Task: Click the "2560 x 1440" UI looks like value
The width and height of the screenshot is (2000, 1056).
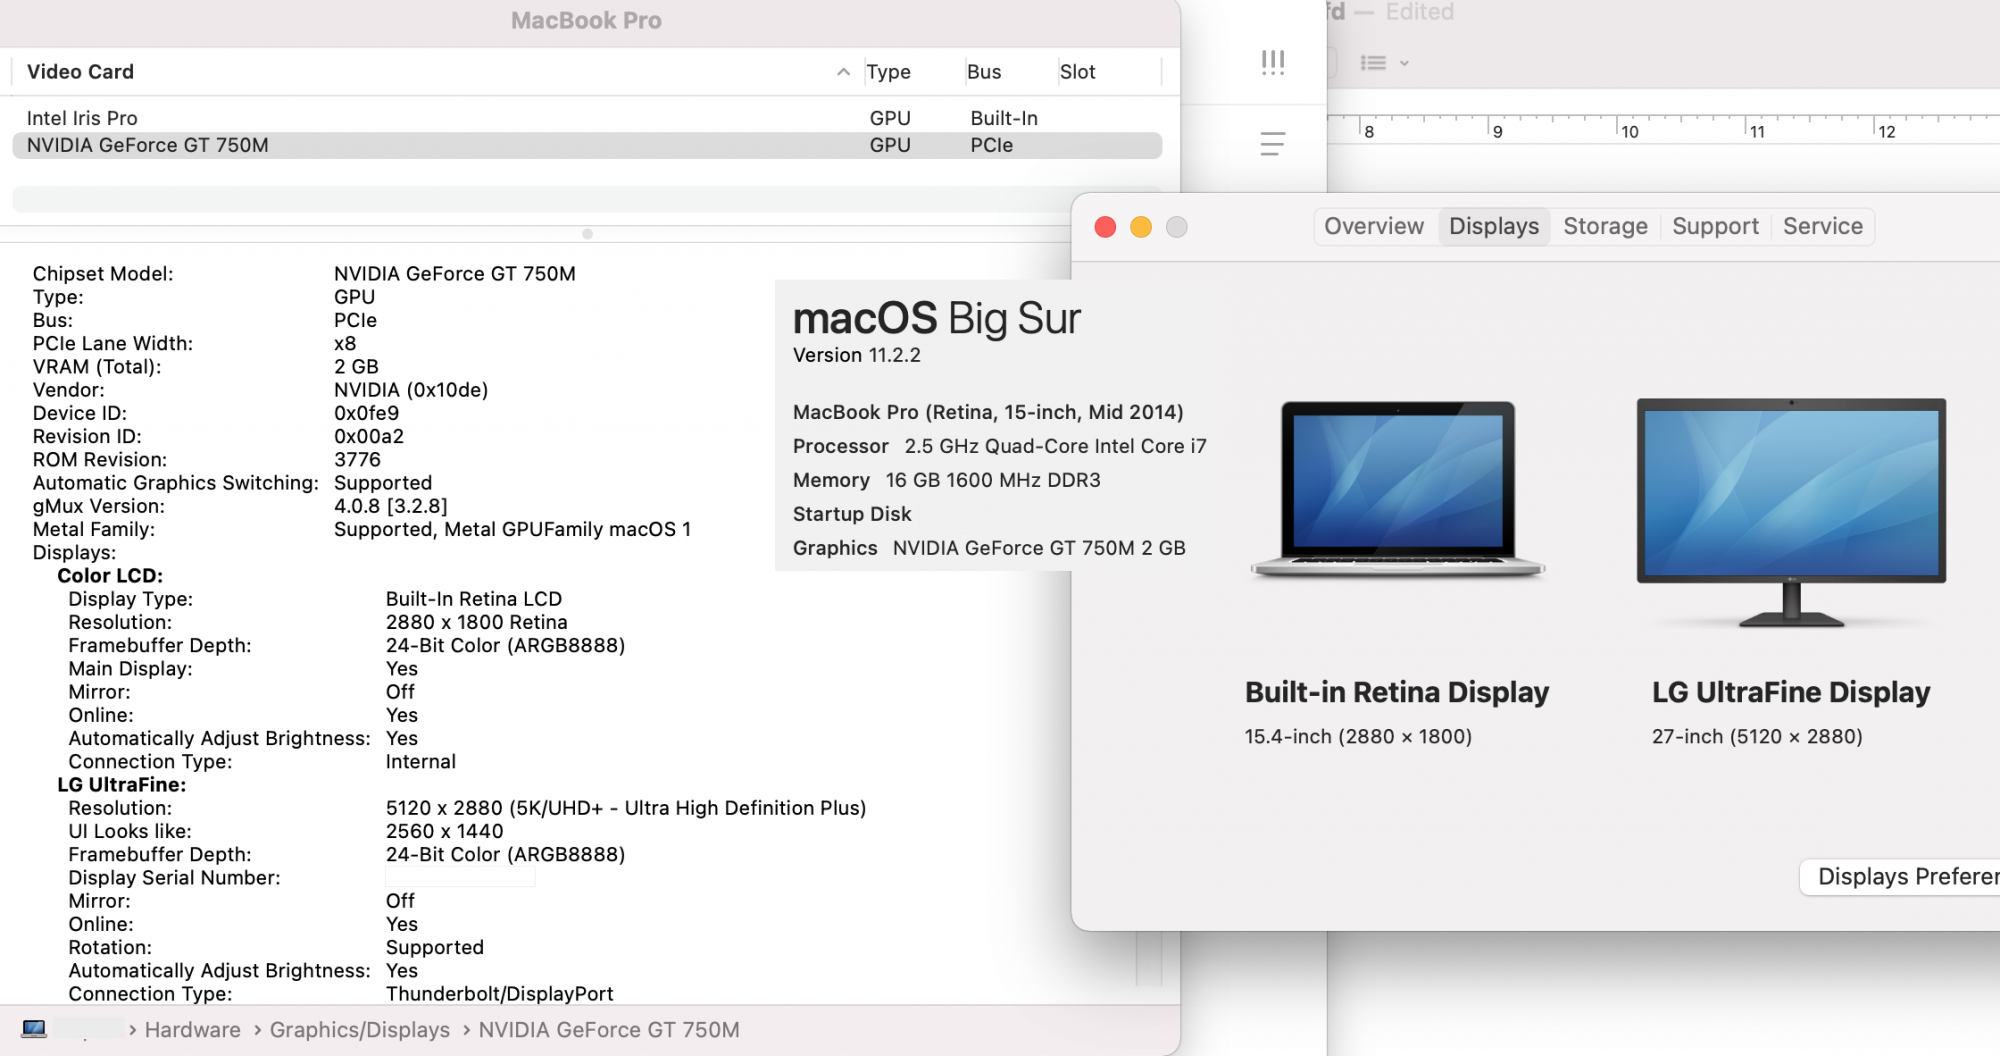Action: click(445, 831)
